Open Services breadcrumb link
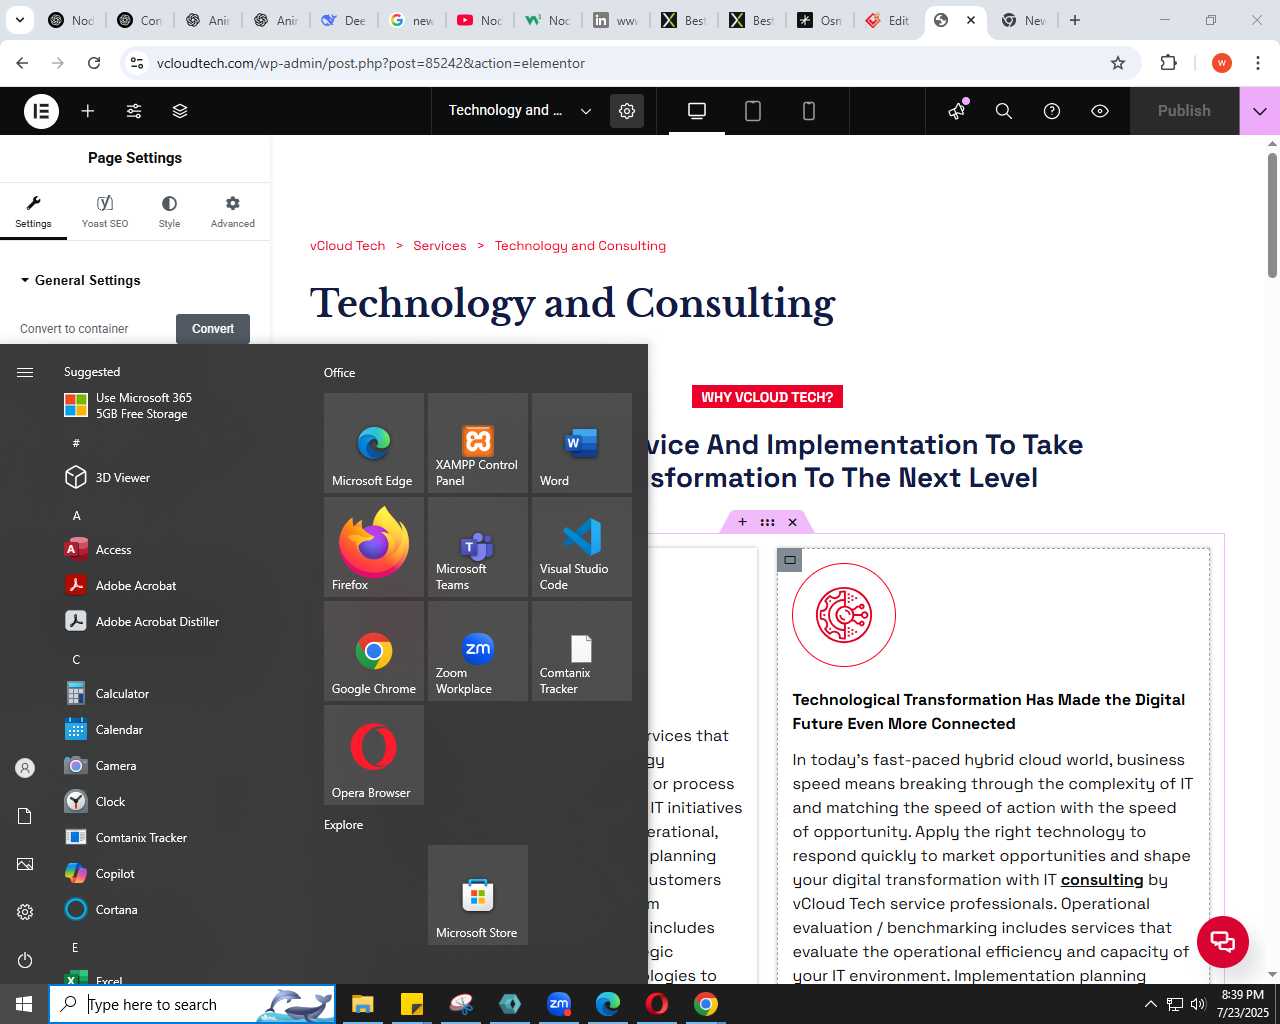The height and width of the screenshot is (1024, 1280). (x=439, y=246)
